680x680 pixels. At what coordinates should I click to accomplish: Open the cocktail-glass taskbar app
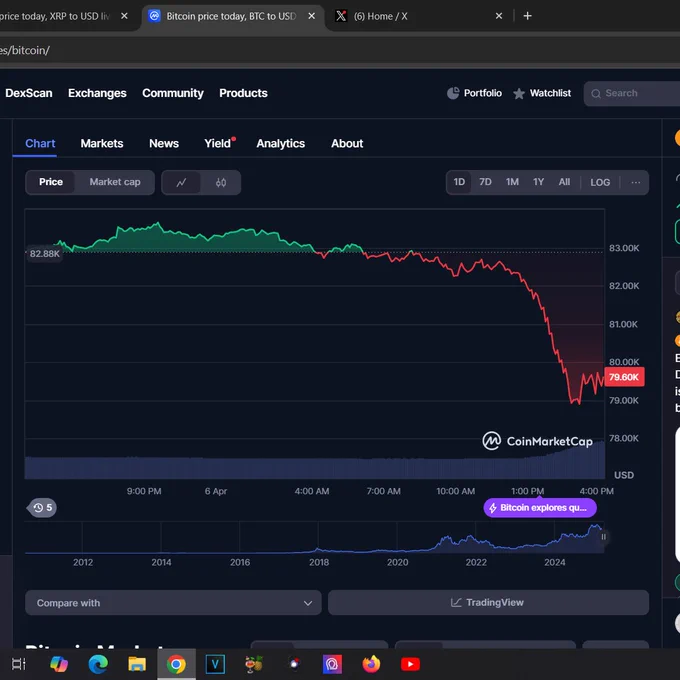pyautogui.click(x=254, y=664)
